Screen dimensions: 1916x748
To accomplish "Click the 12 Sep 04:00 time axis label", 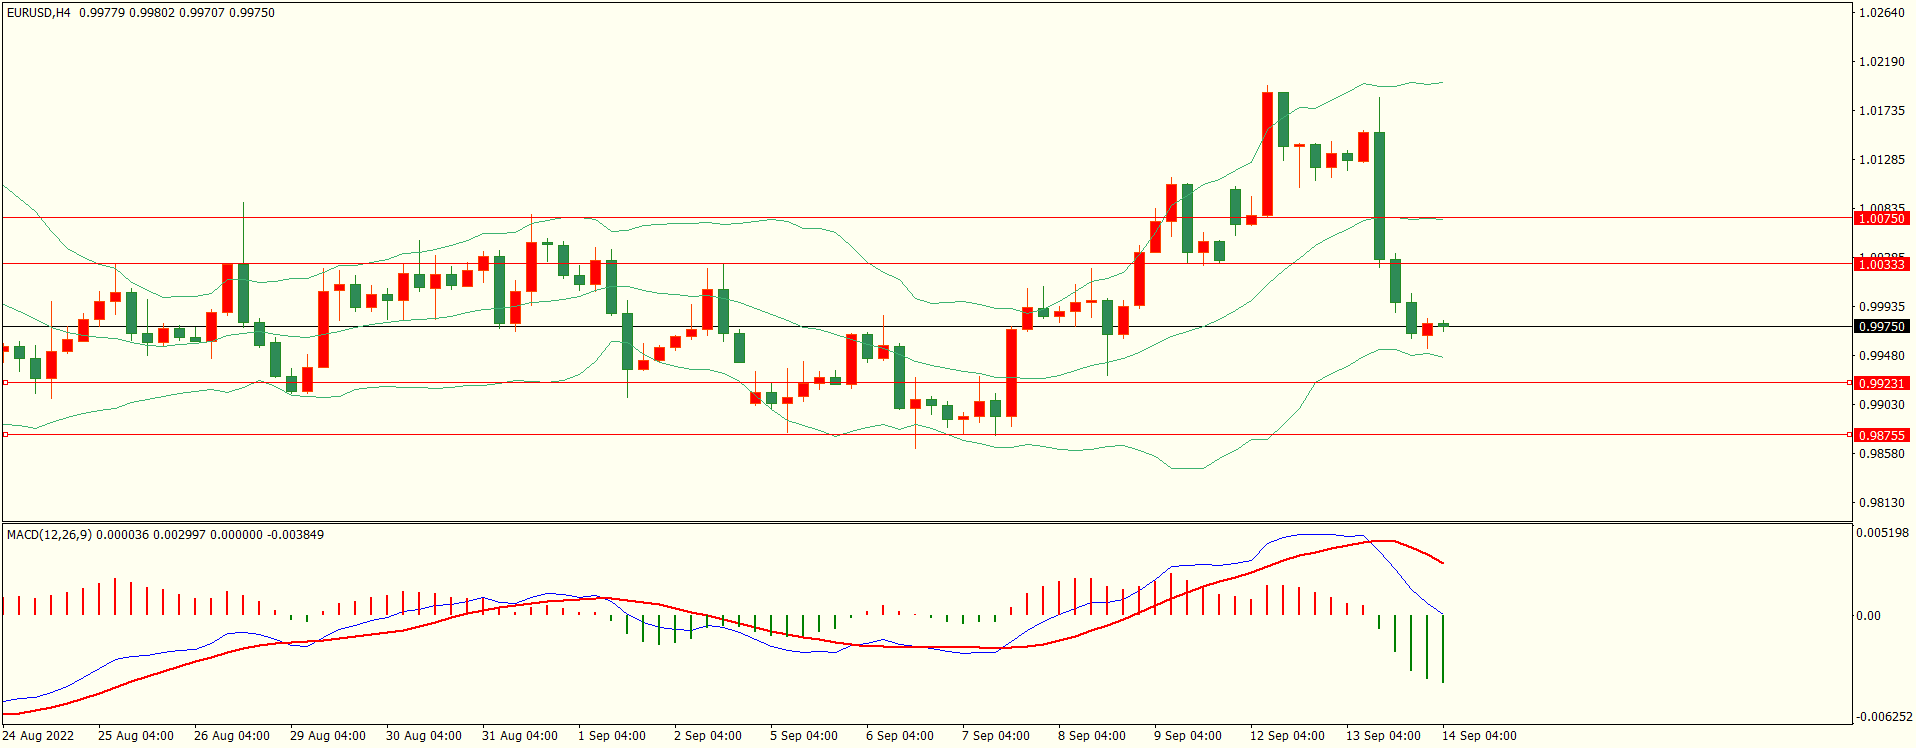I will pos(1287,736).
